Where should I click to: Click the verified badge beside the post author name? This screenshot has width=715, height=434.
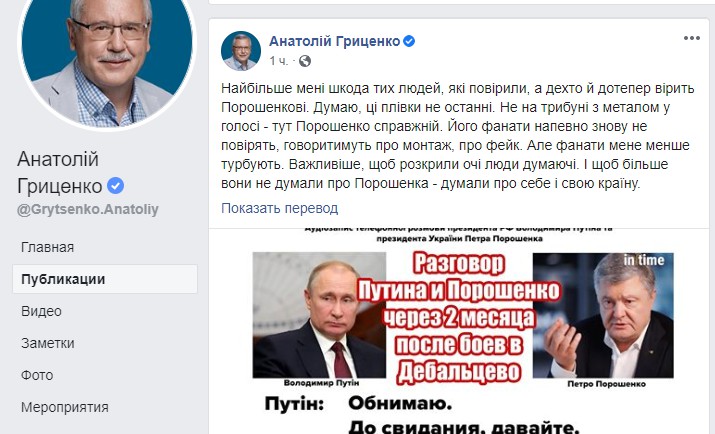point(409,41)
